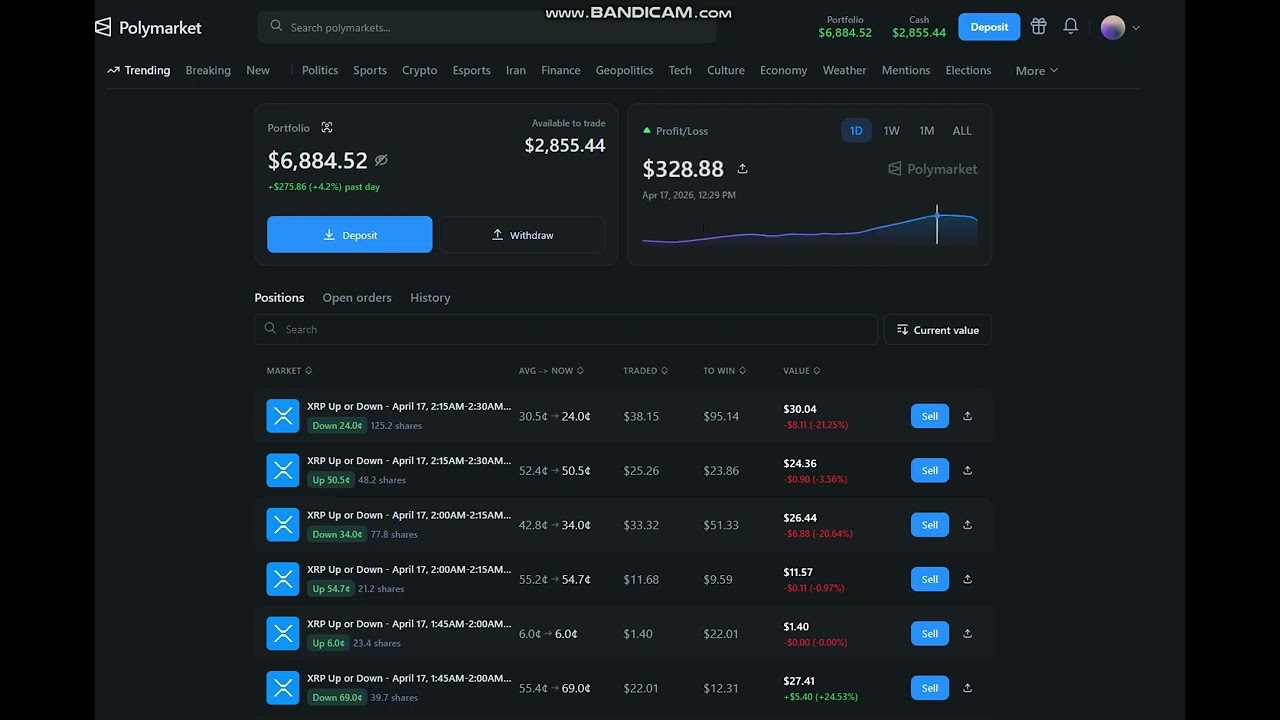Select the 1D profit/loss range
The height and width of the screenshot is (720, 1280).
(856, 131)
